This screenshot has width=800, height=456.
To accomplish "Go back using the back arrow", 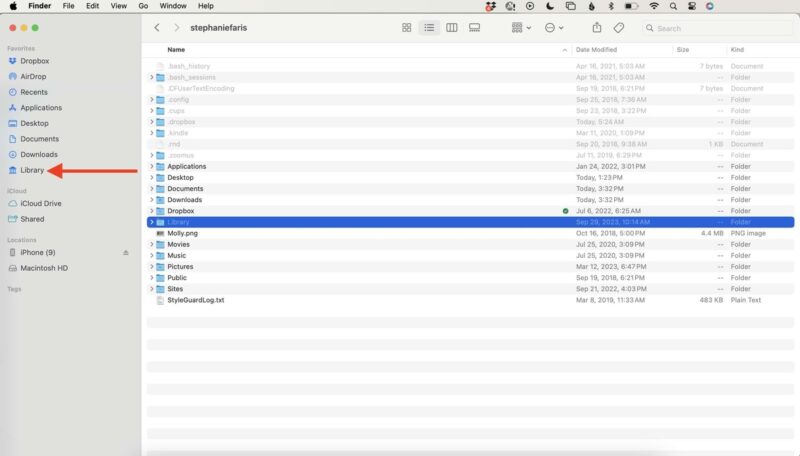I will click(x=157, y=28).
